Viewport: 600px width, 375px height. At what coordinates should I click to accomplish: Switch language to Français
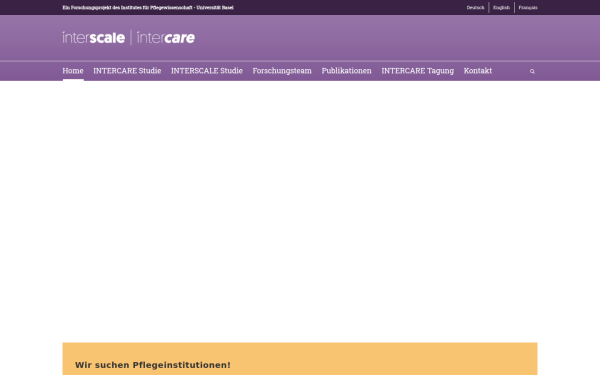coord(528,8)
